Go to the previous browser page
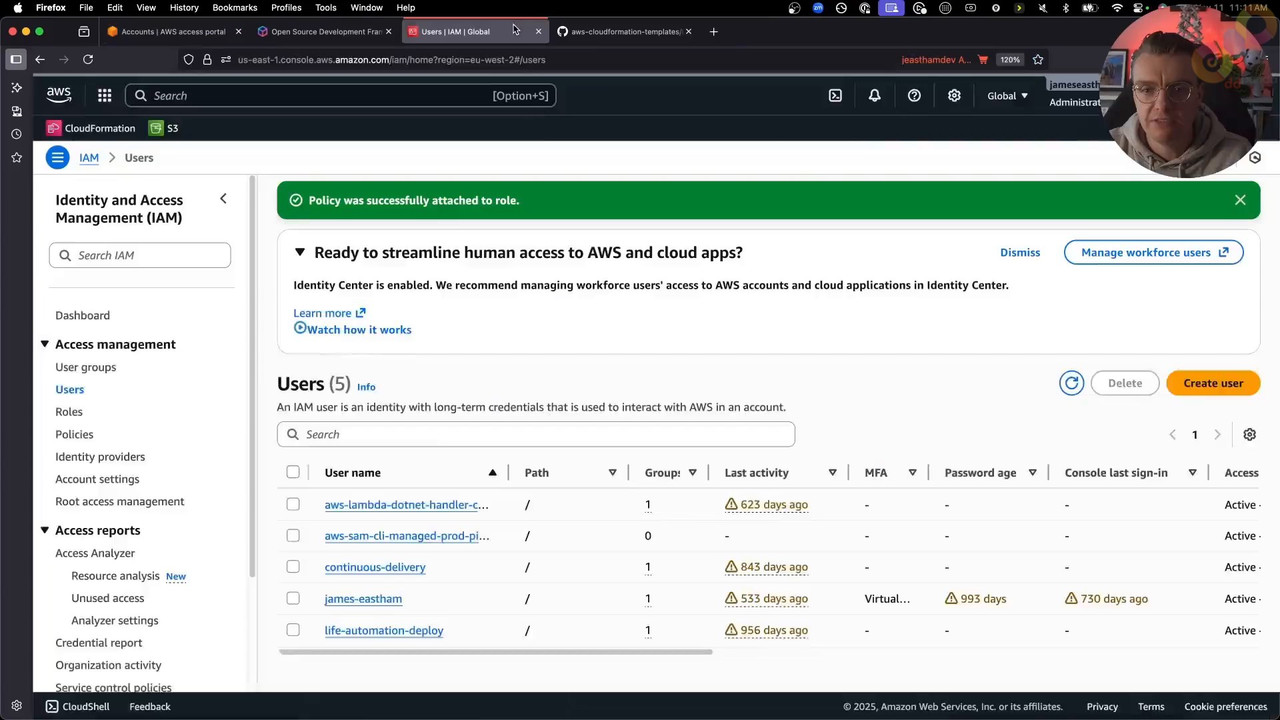Screen dimensions: 1280x720 coord(40,59)
